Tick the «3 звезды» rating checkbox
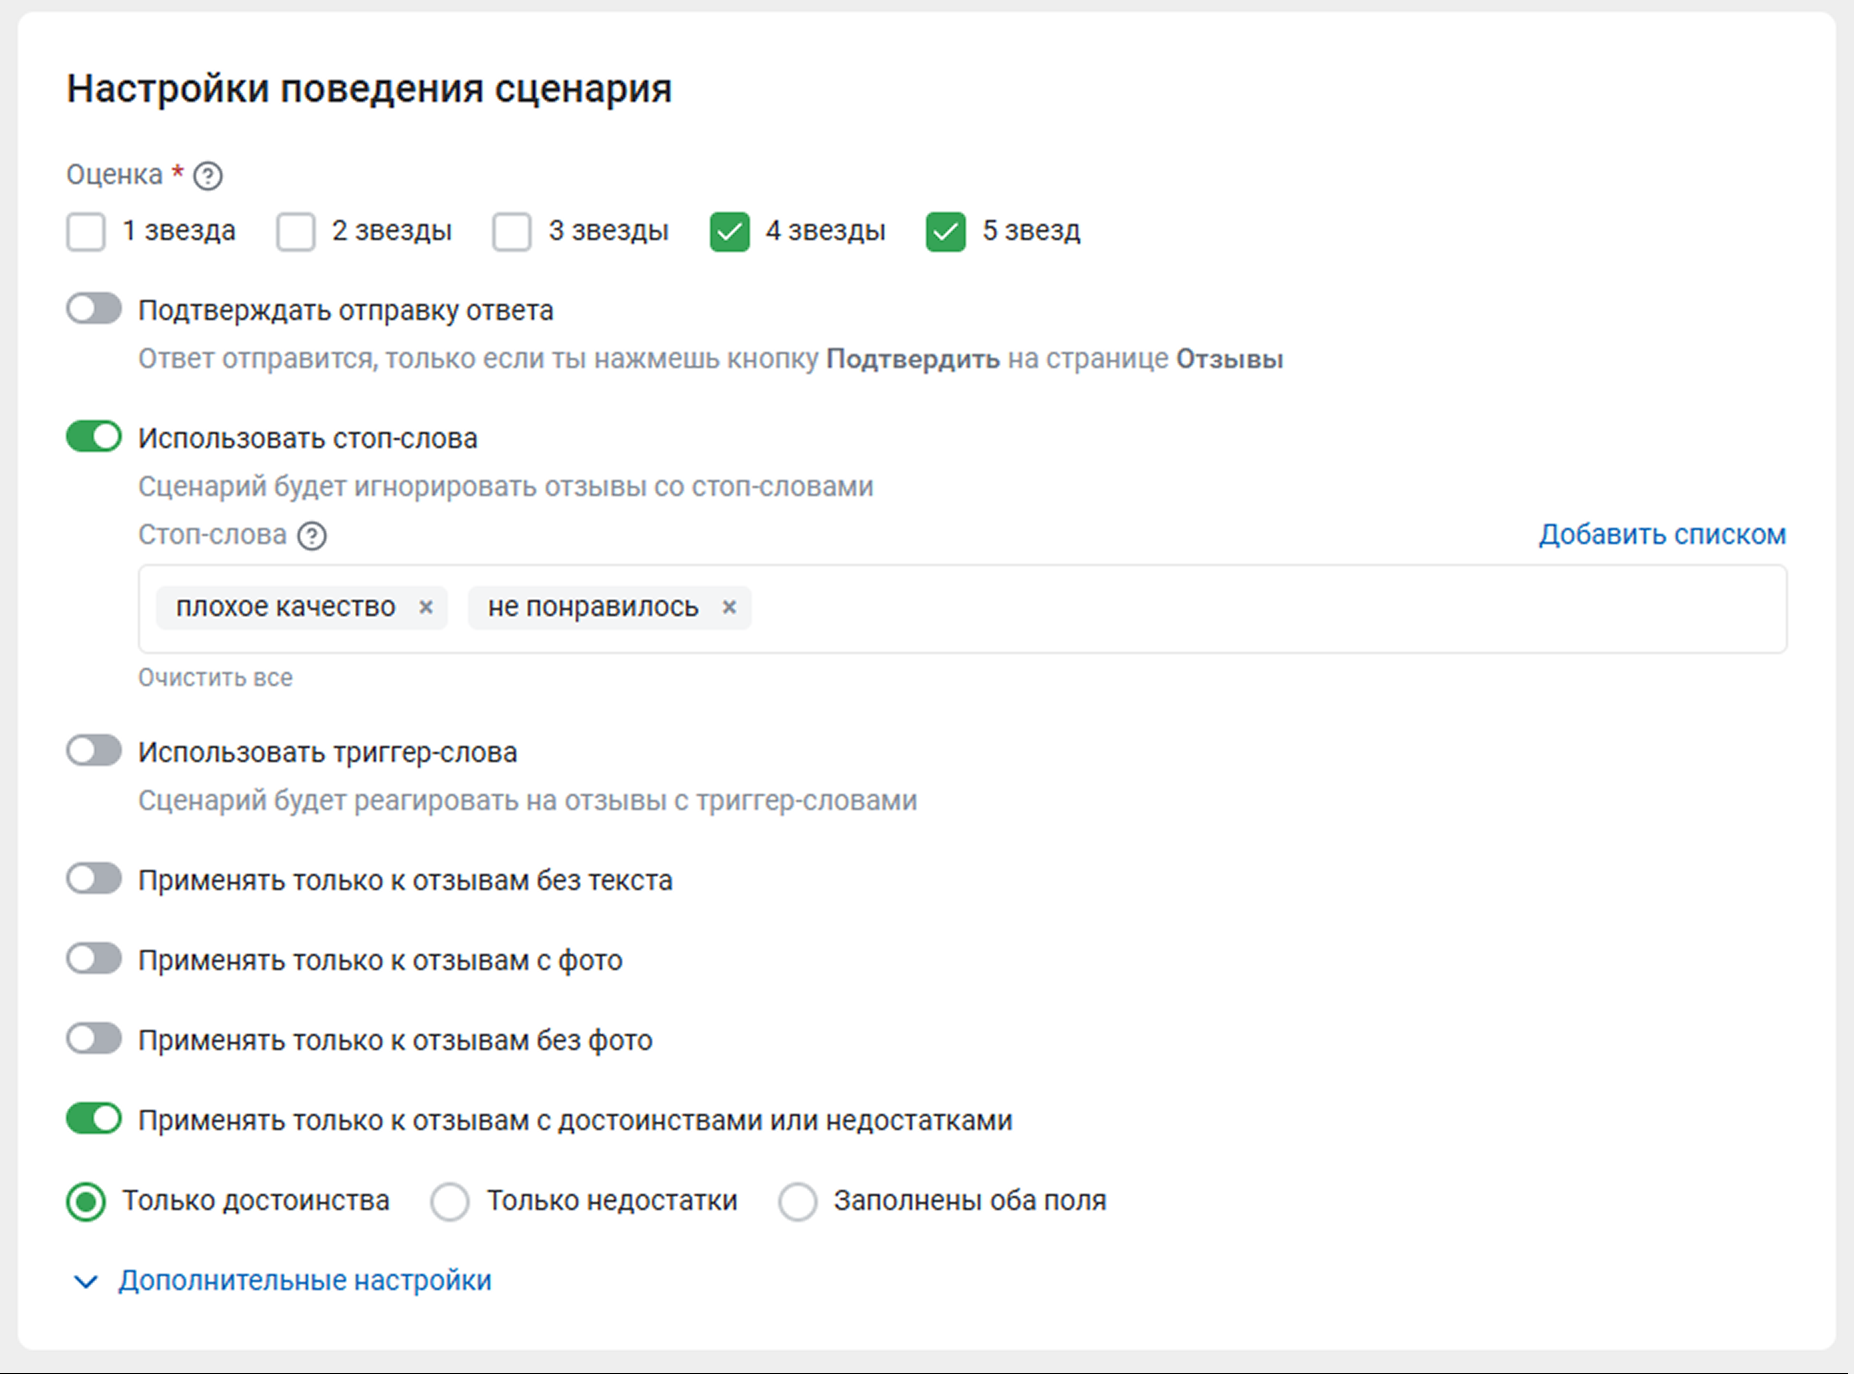Viewport: 1854px width, 1374px height. (x=512, y=232)
